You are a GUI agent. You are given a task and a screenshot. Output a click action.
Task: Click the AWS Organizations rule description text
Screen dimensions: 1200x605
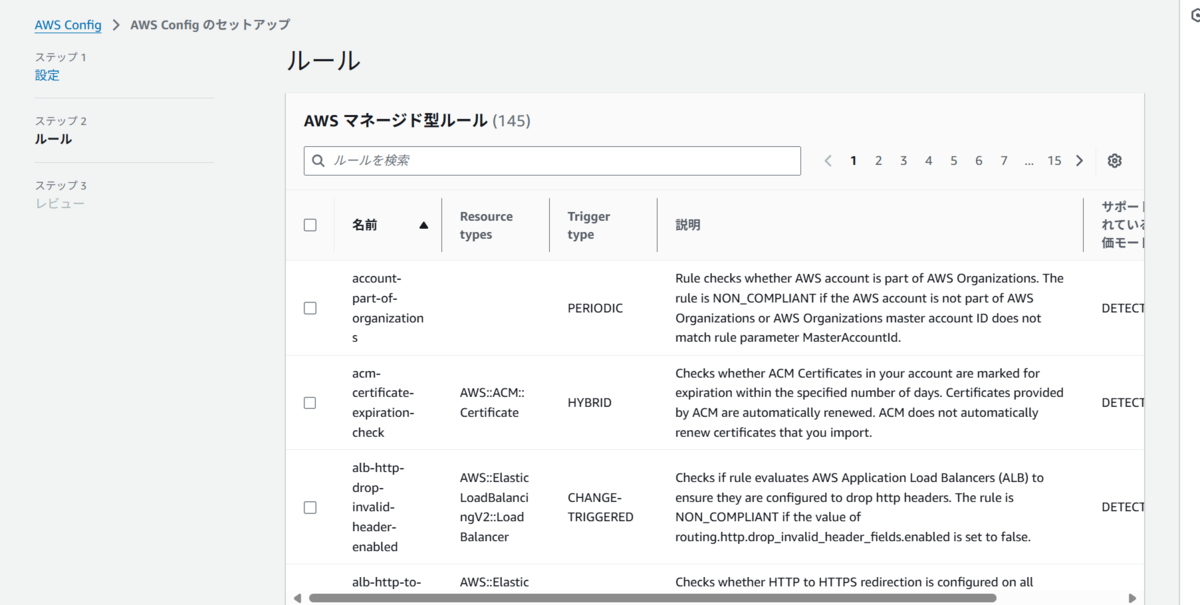coord(870,308)
